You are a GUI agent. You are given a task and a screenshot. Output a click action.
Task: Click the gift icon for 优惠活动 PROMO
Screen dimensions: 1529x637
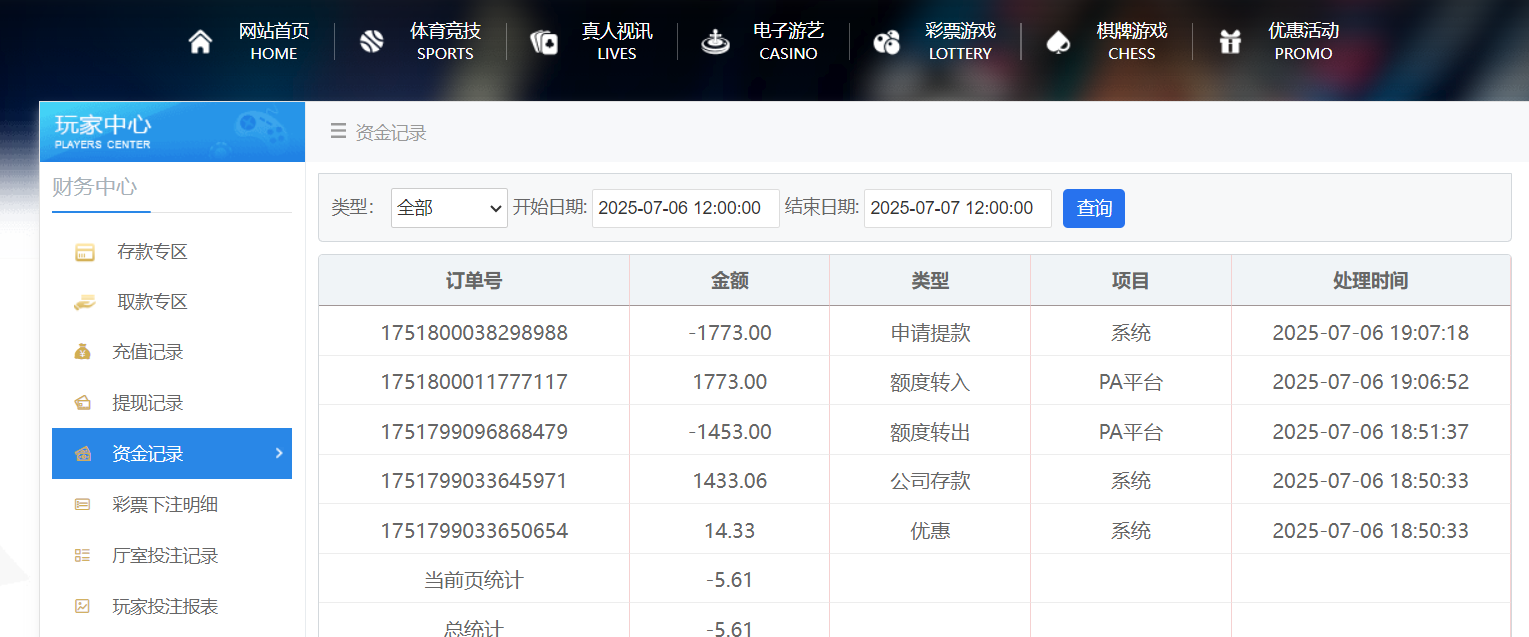point(1229,40)
